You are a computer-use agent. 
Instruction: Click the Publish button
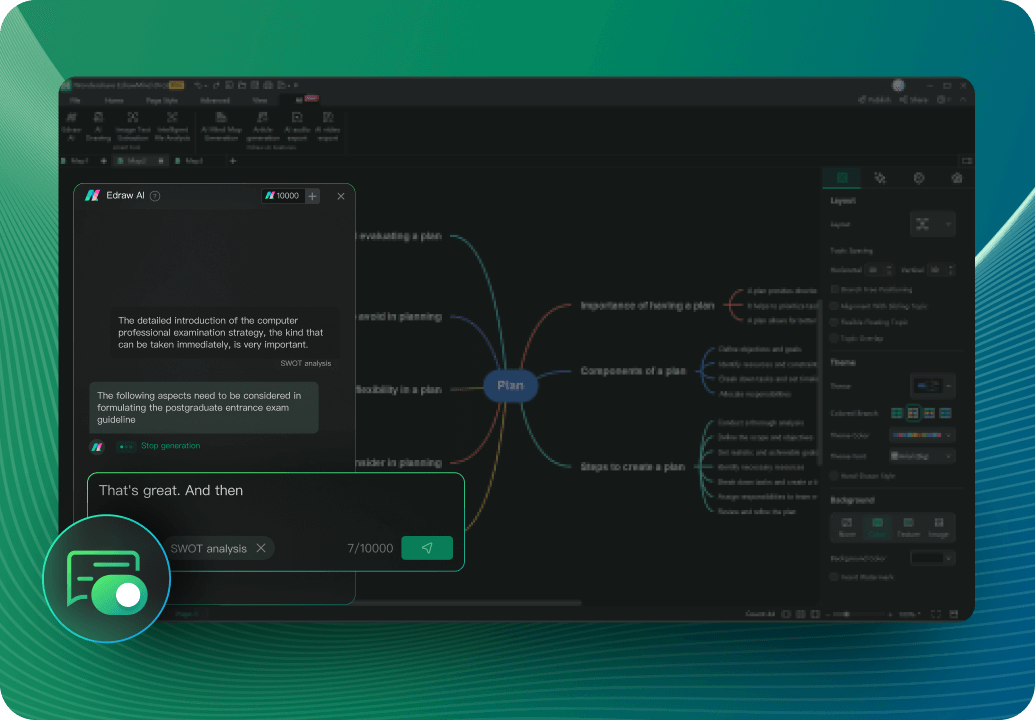coord(874,100)
